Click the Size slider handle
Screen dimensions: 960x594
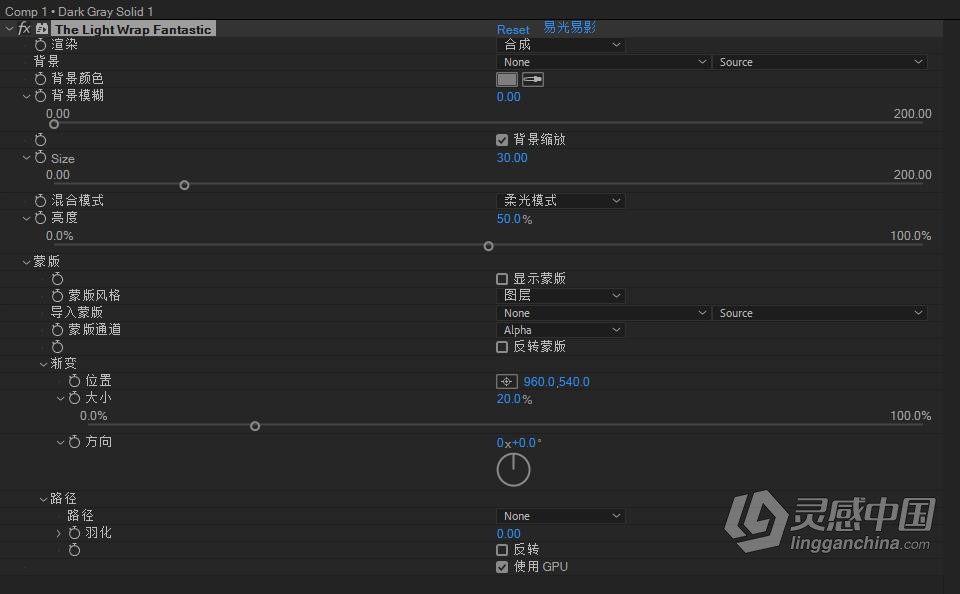coord(184,185)
